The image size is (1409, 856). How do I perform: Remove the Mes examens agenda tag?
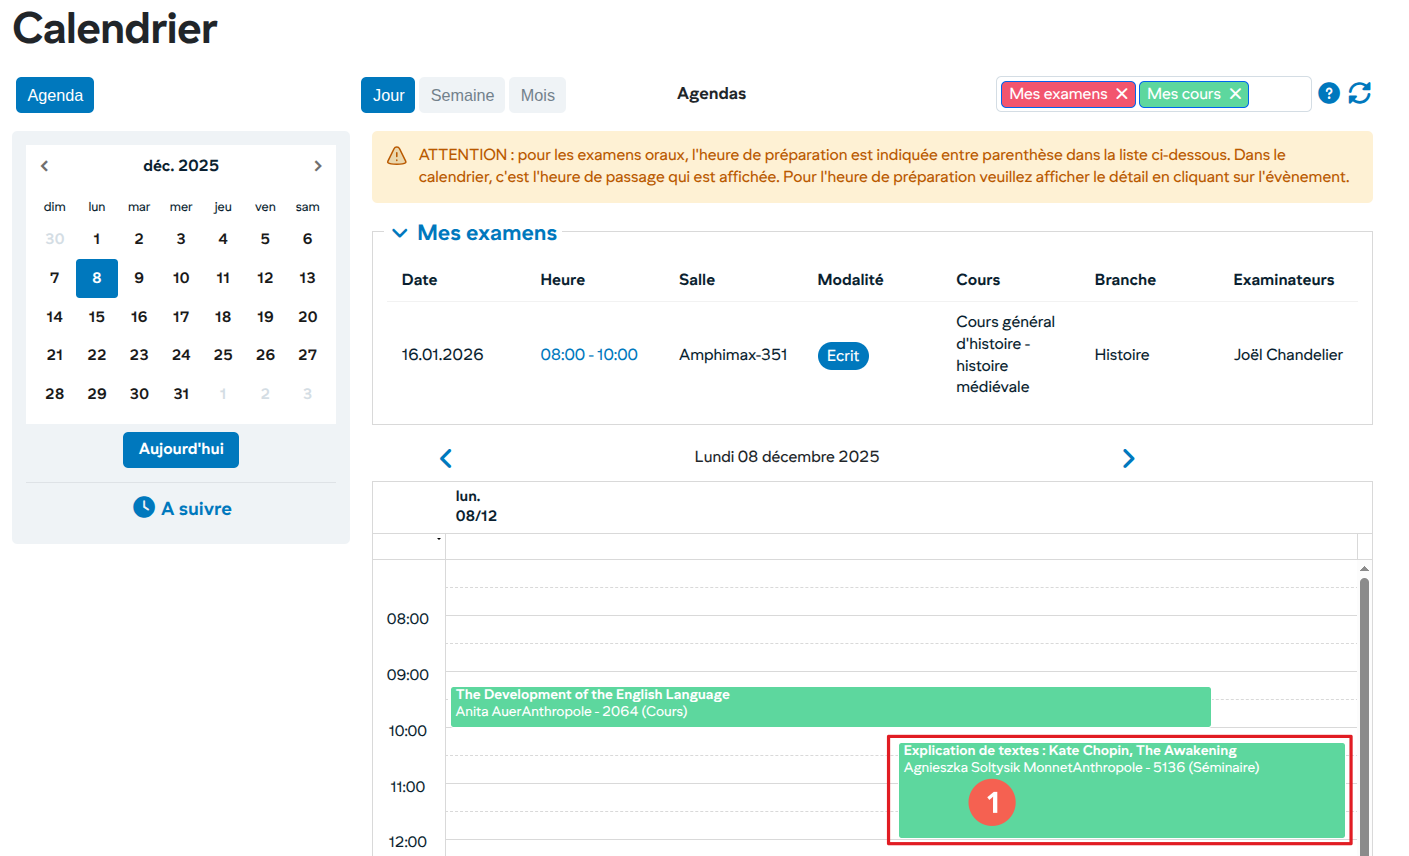coord(1121,94)
